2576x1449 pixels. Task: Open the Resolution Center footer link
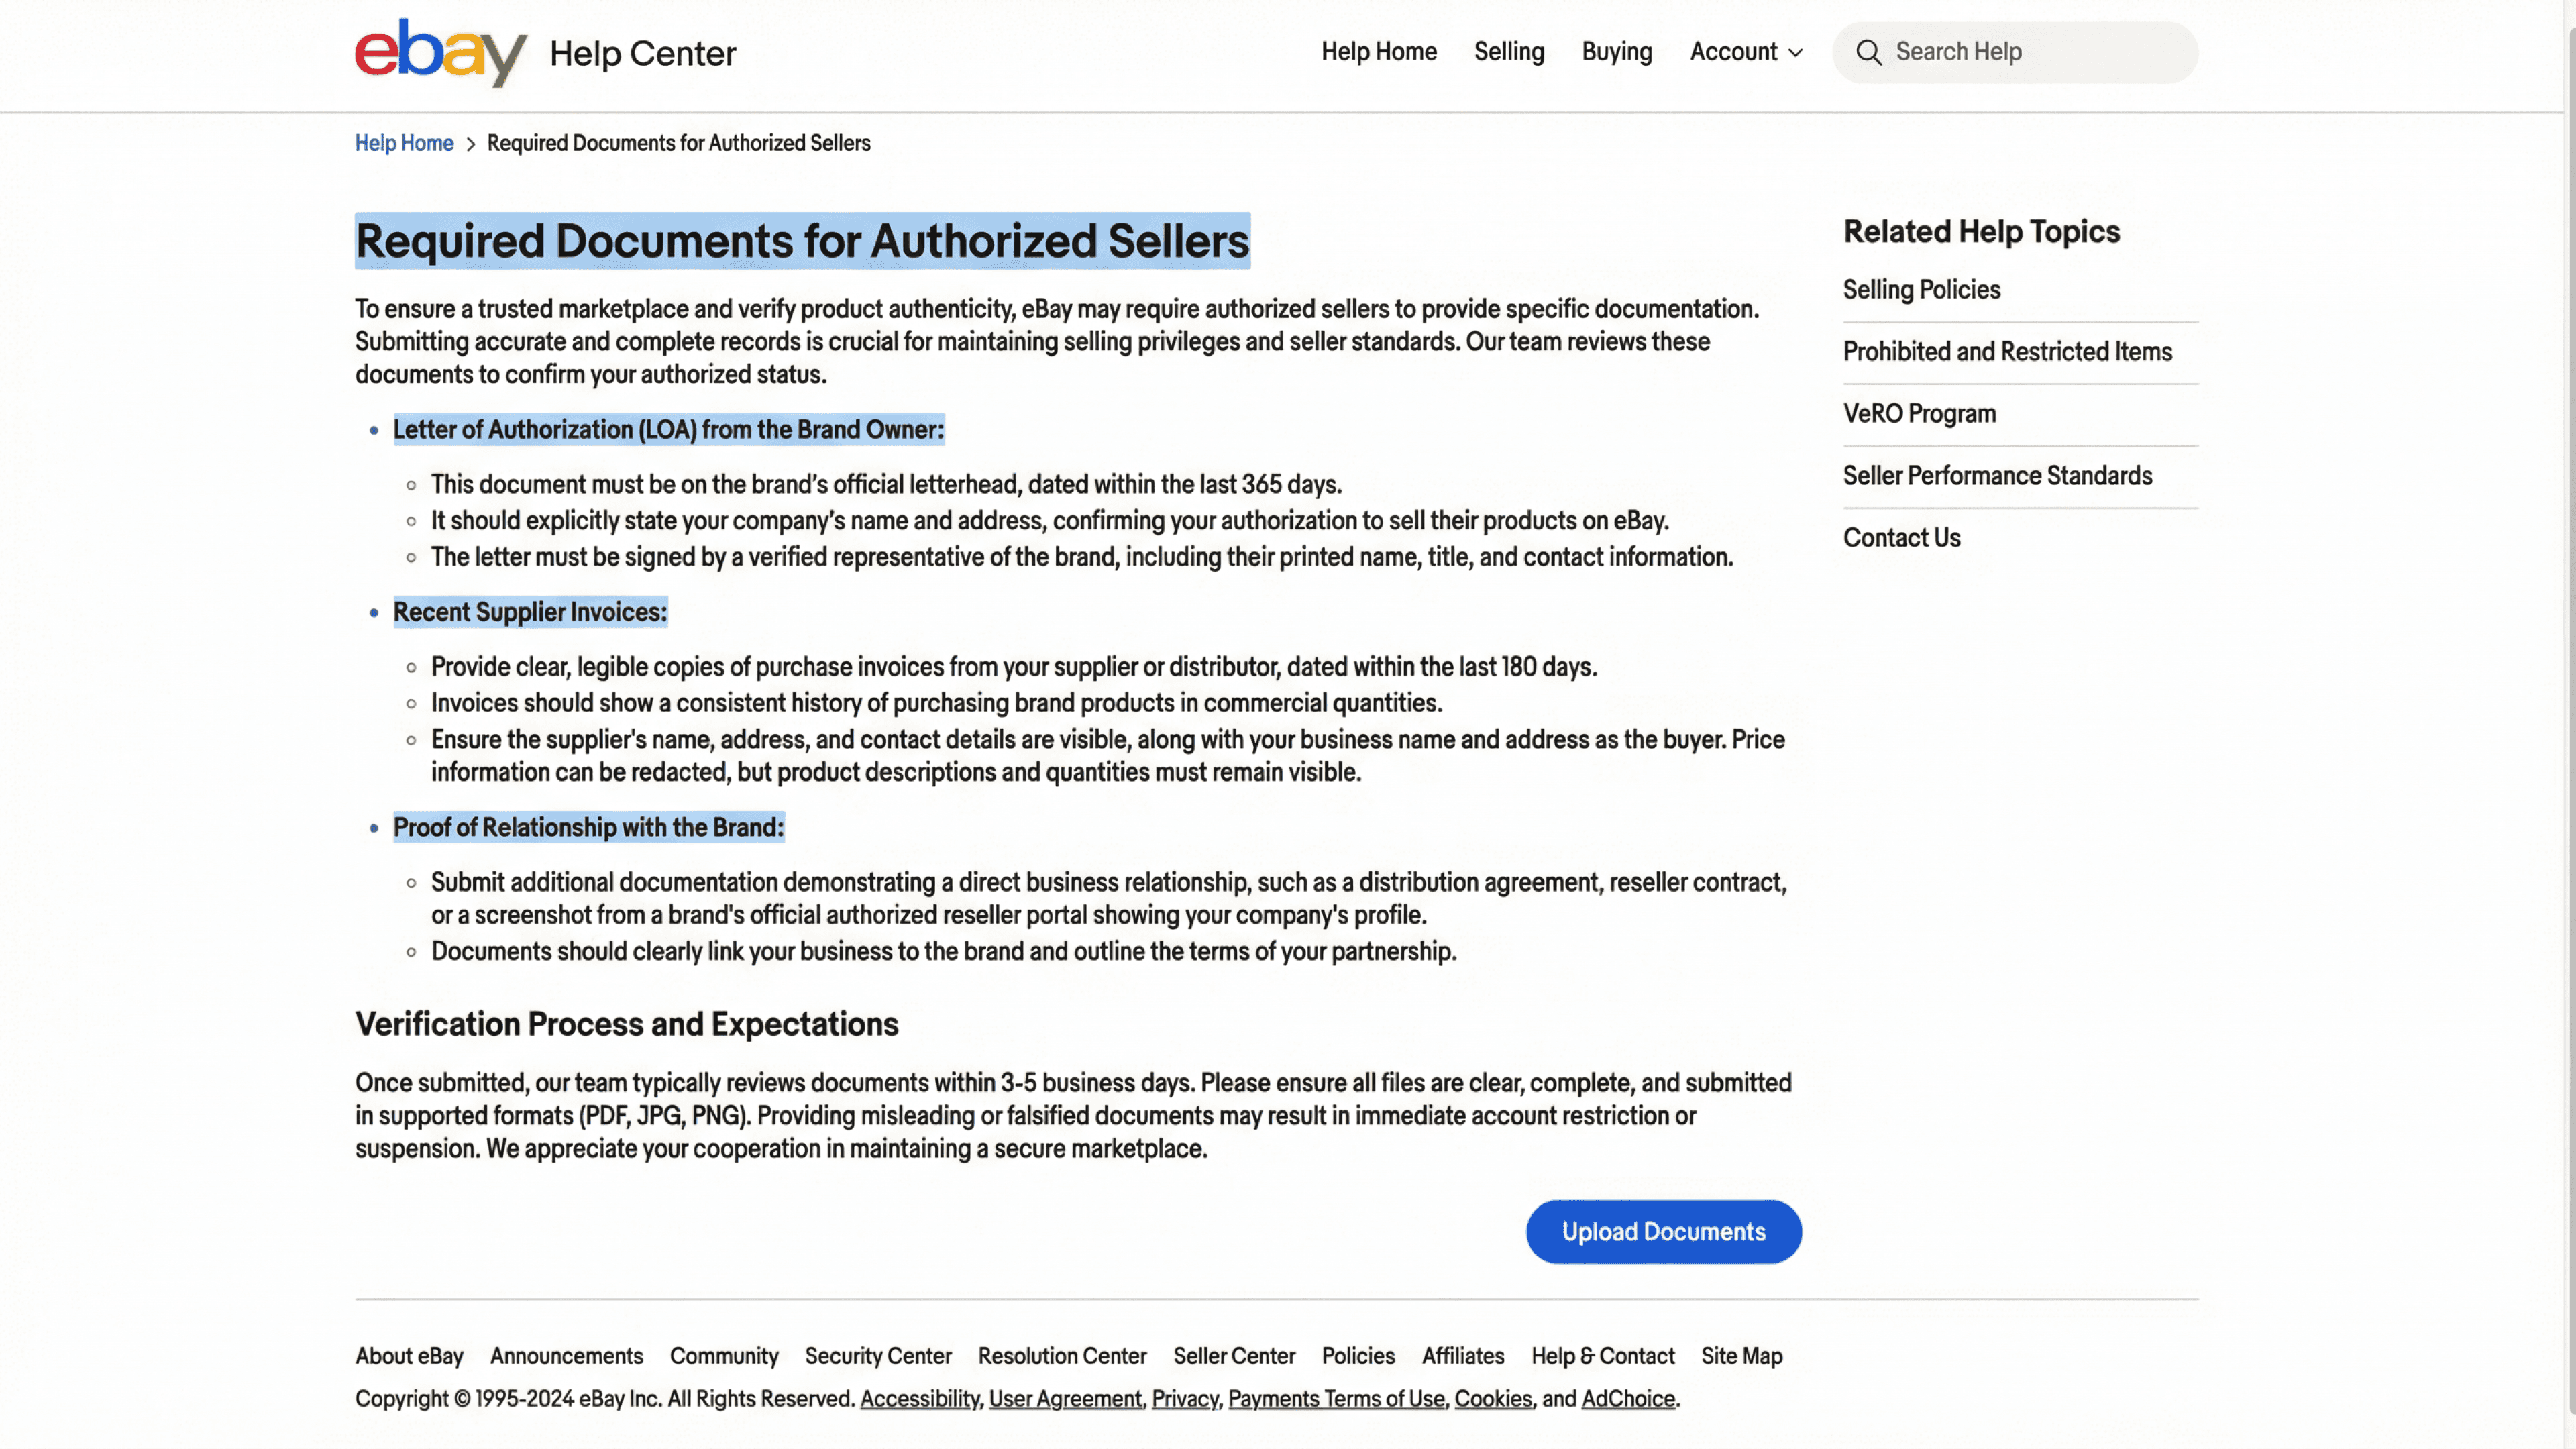coord(1061,1356)
